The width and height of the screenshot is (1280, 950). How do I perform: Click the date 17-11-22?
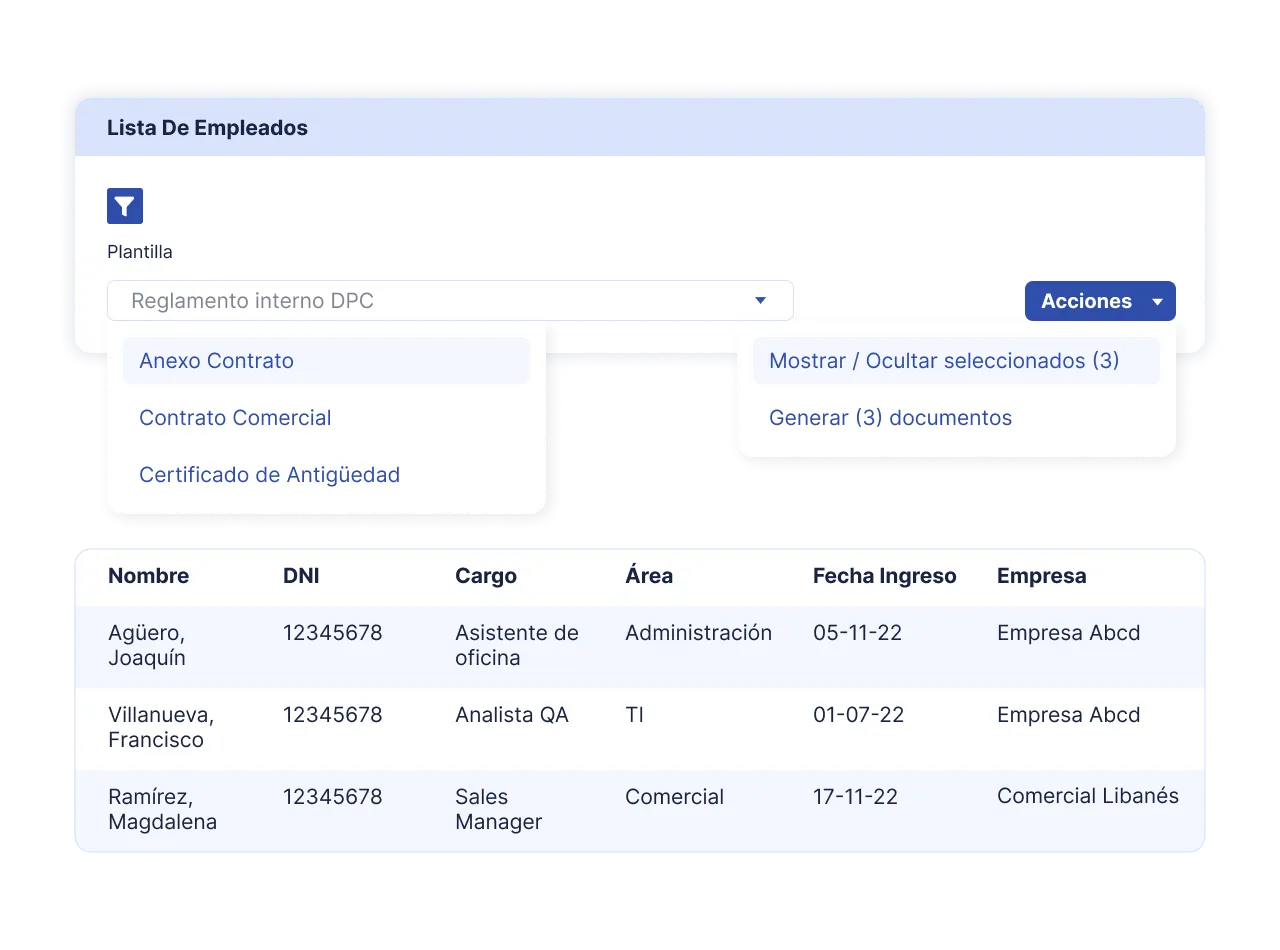point(855,797)
